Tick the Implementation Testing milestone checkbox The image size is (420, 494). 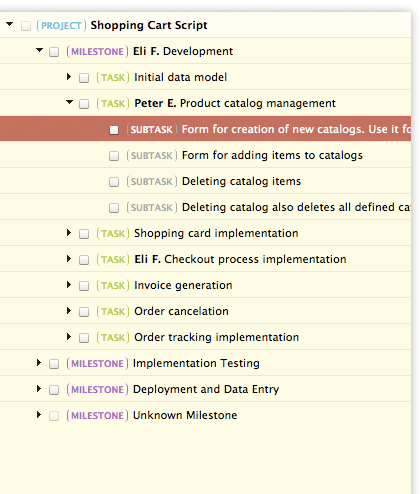tap(54, 364)
